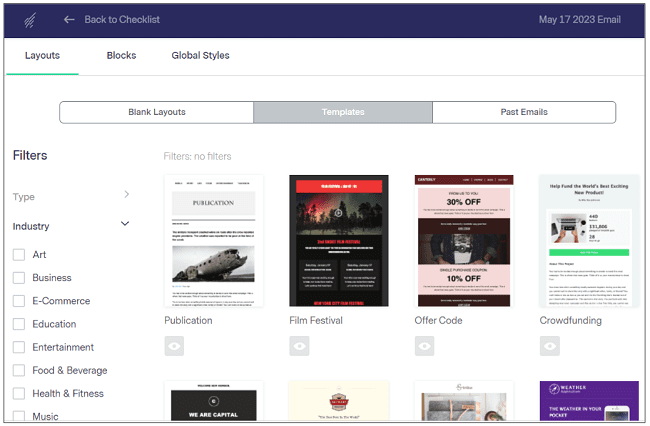Enable the E-Commerce filter checkbox
Viewport: 650px width, 426px height.
[x=19, y=301]
